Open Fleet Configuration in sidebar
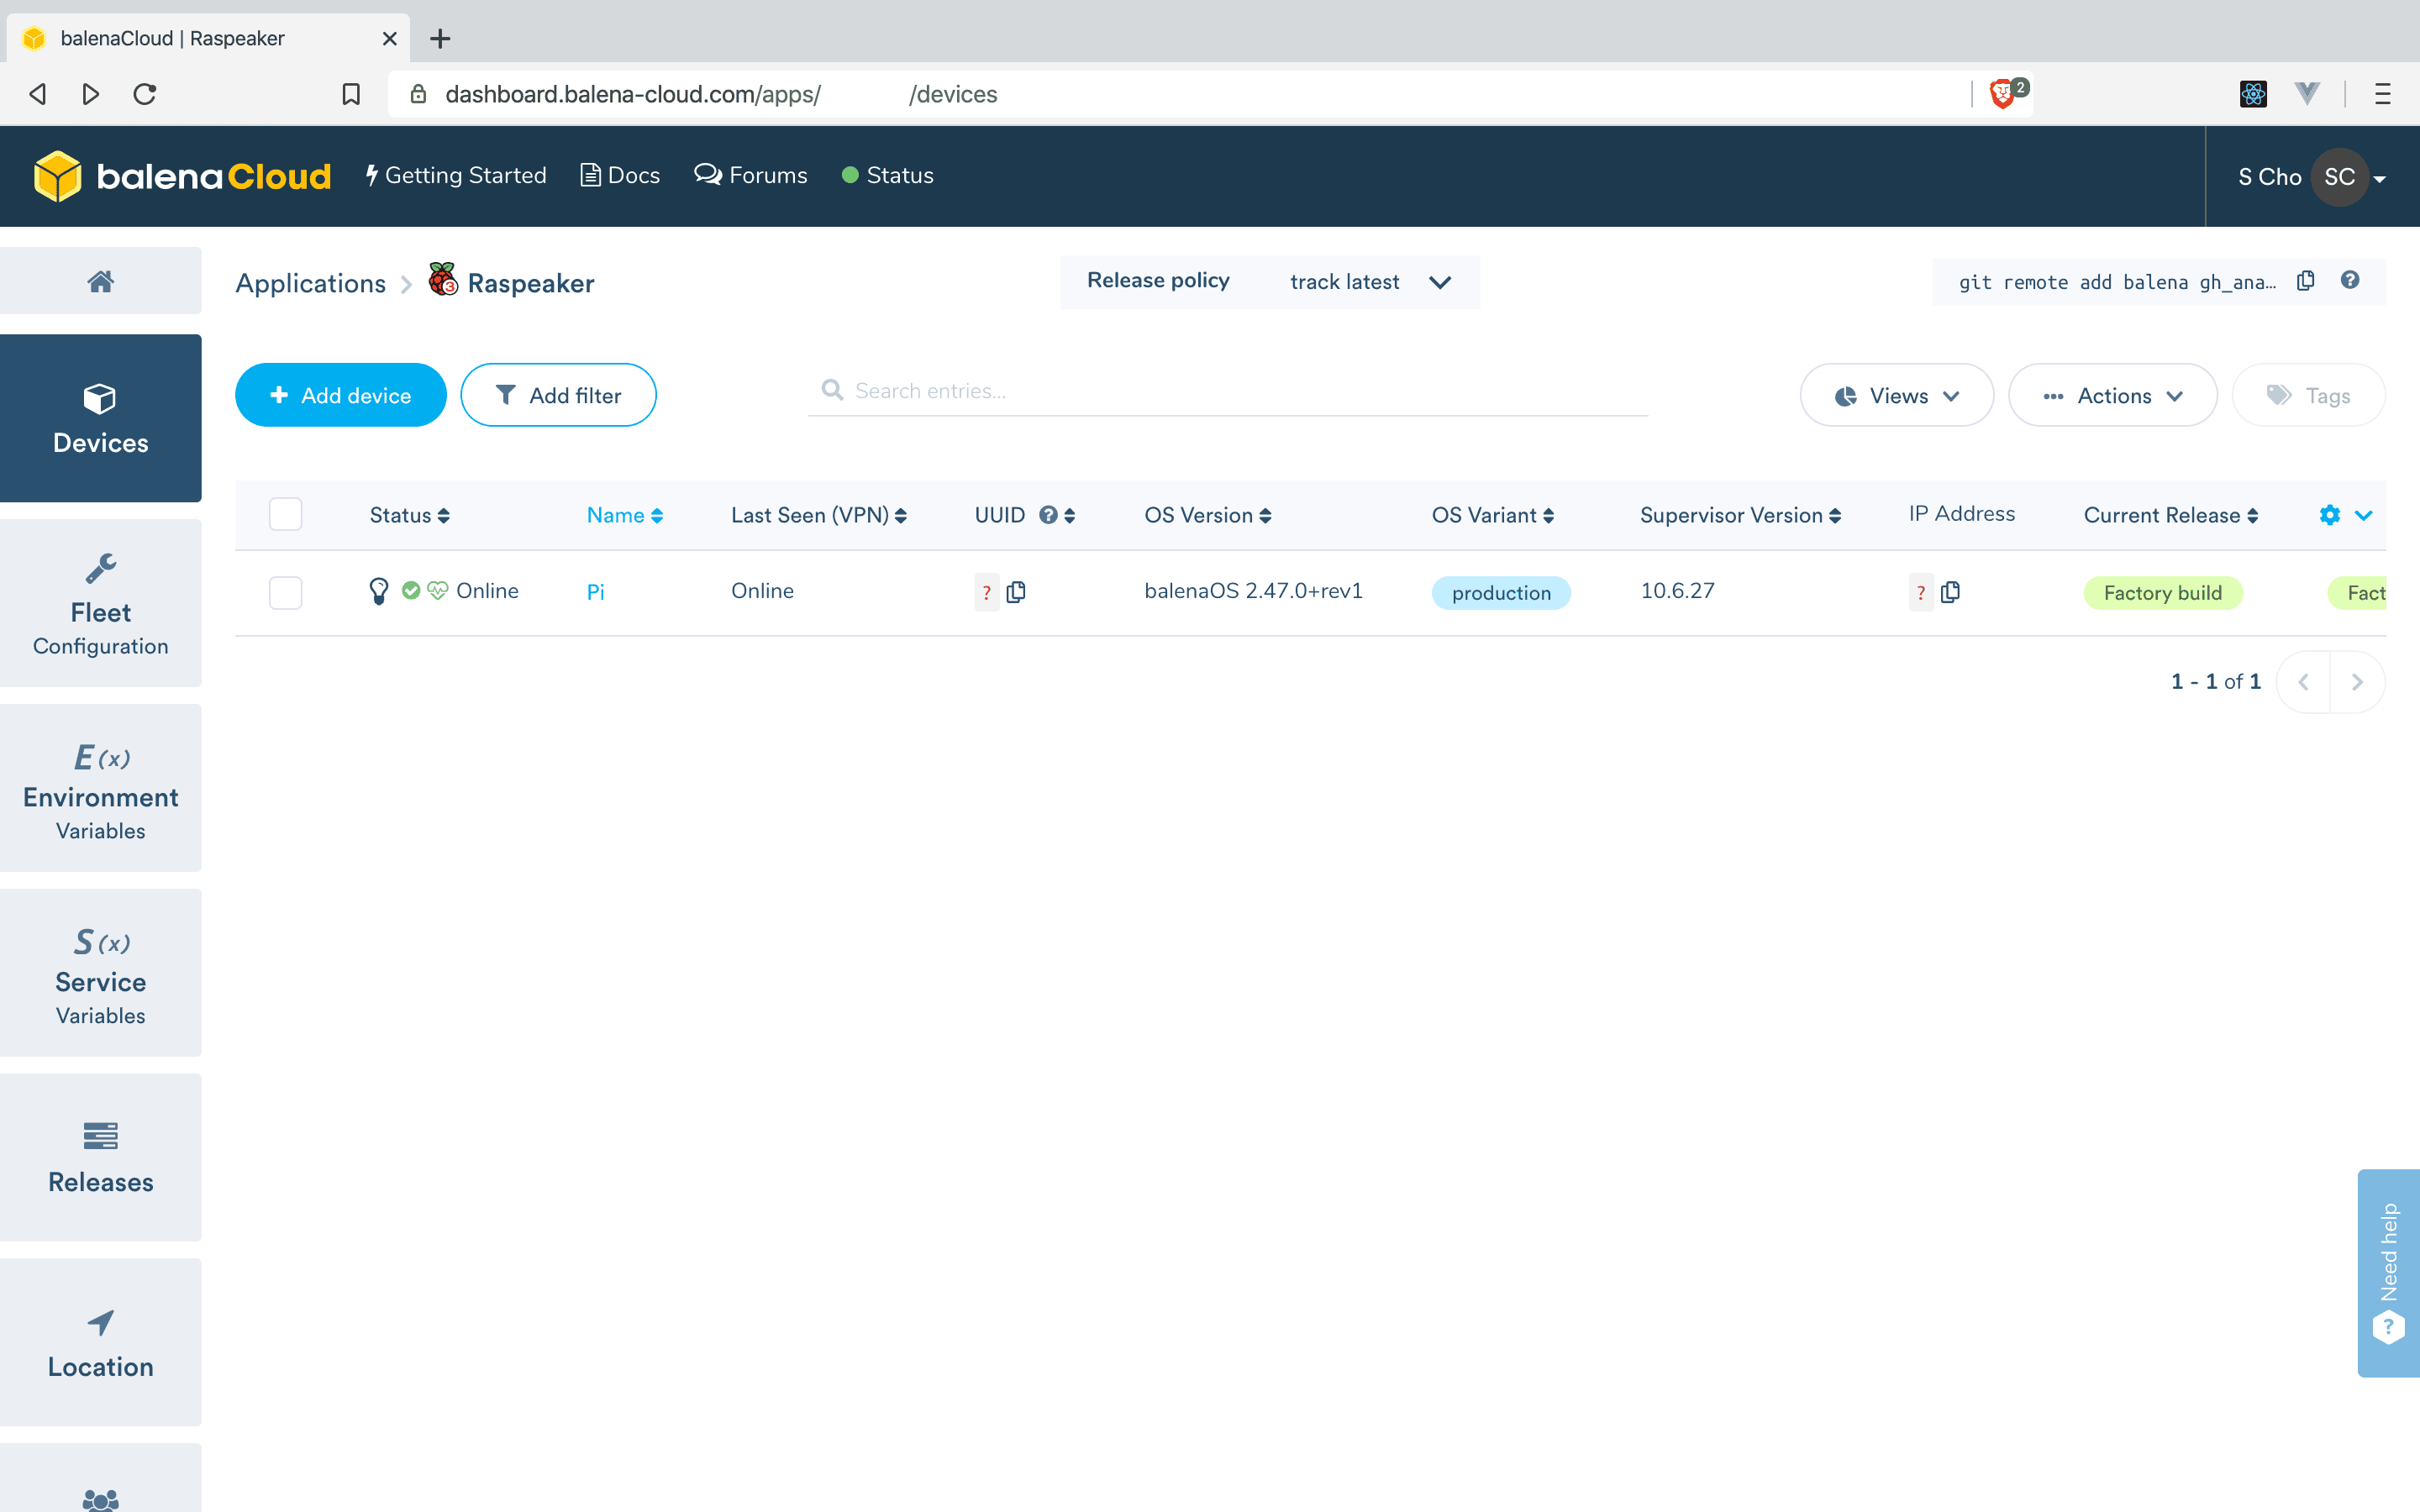Screen dimensions: 2420x1512 100,604
